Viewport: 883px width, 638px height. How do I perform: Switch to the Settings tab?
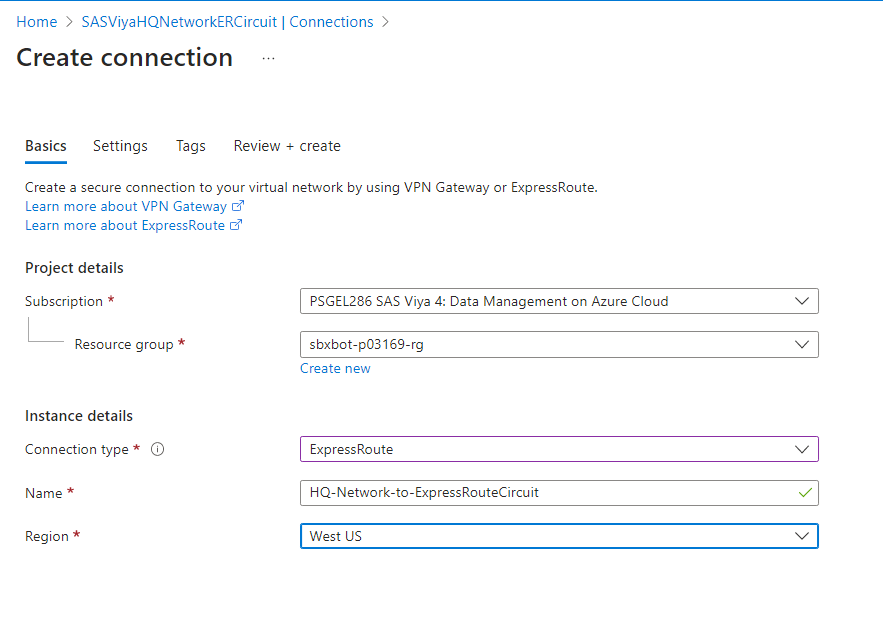[x=120, y=146]
